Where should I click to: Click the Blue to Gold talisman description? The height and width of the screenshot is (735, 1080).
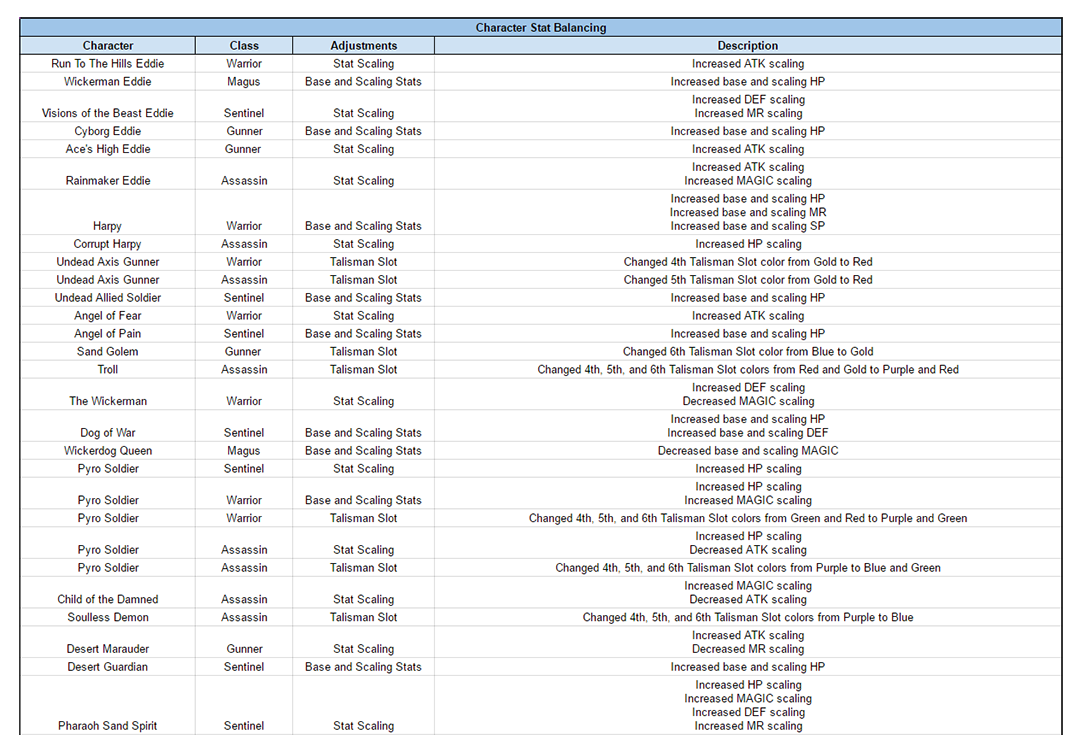coord(747,352)
